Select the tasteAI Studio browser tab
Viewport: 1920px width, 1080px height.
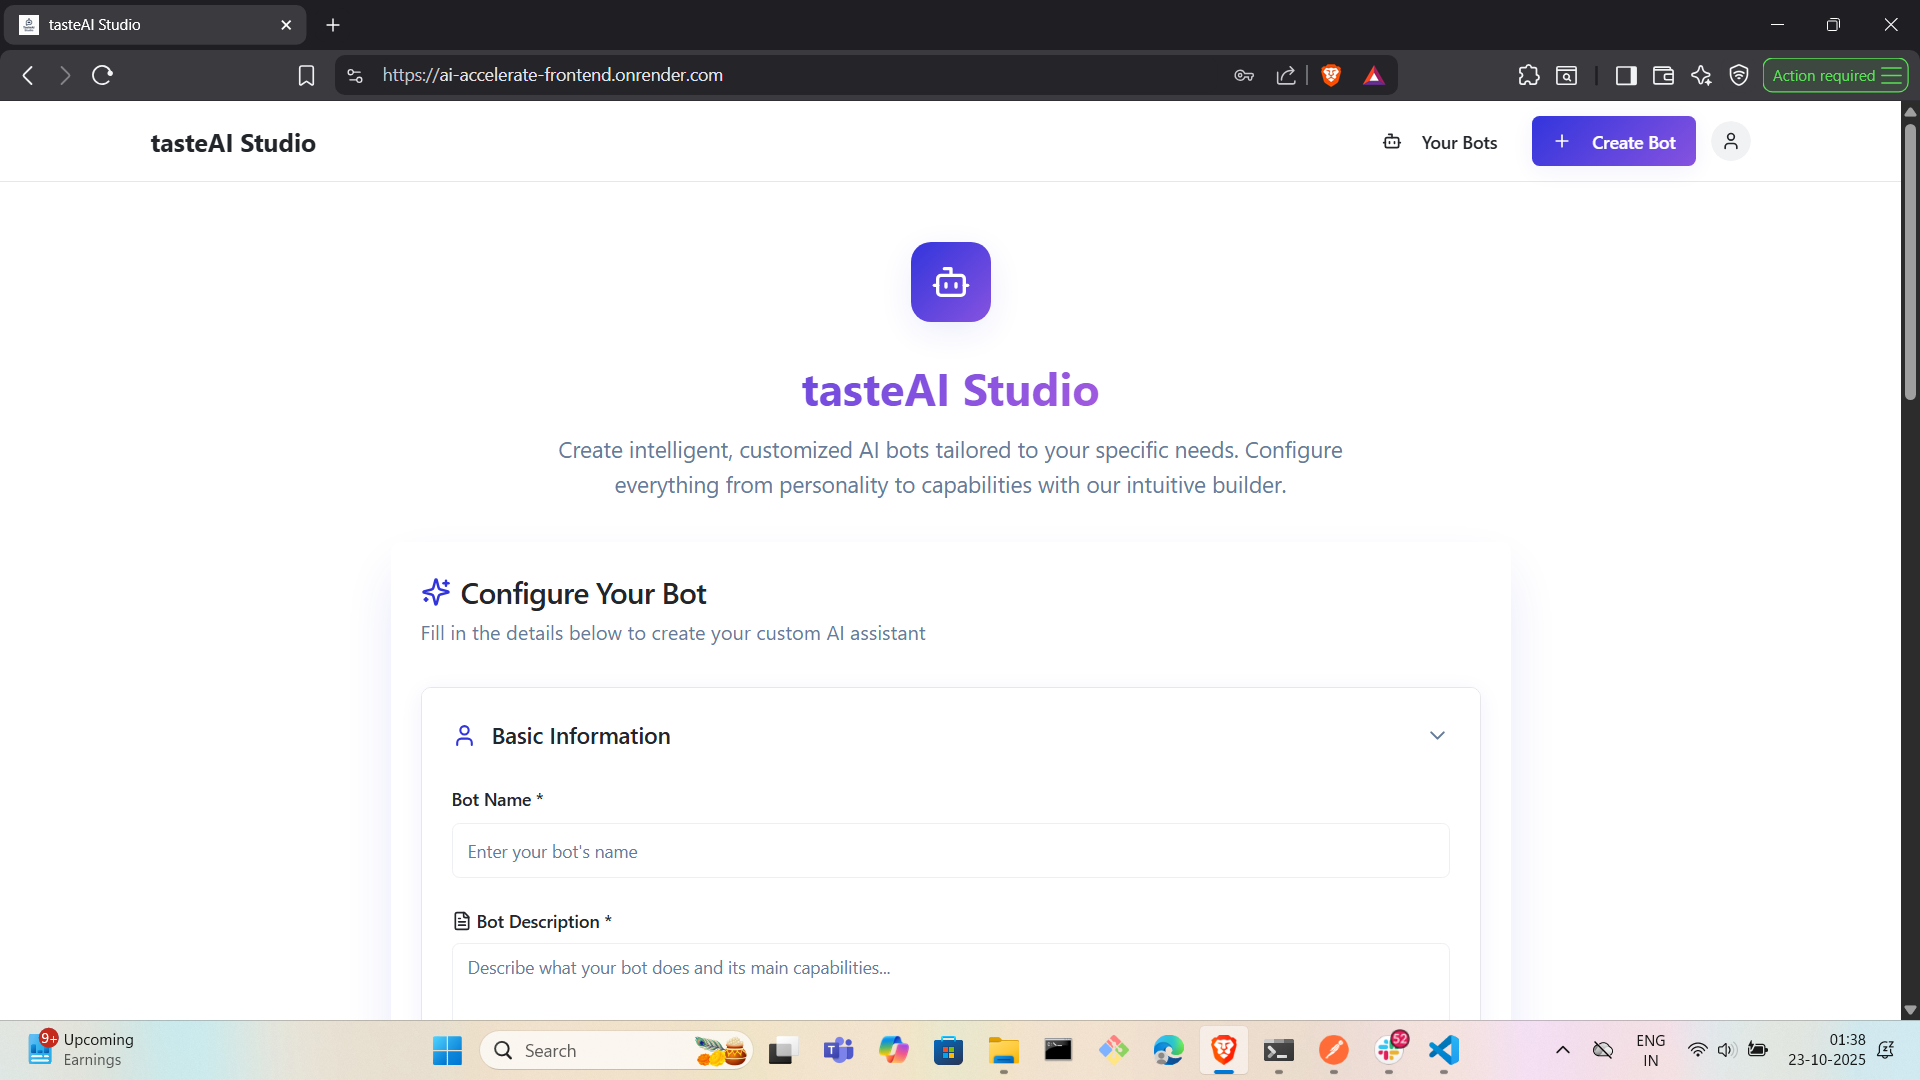[x=150, y=24]
